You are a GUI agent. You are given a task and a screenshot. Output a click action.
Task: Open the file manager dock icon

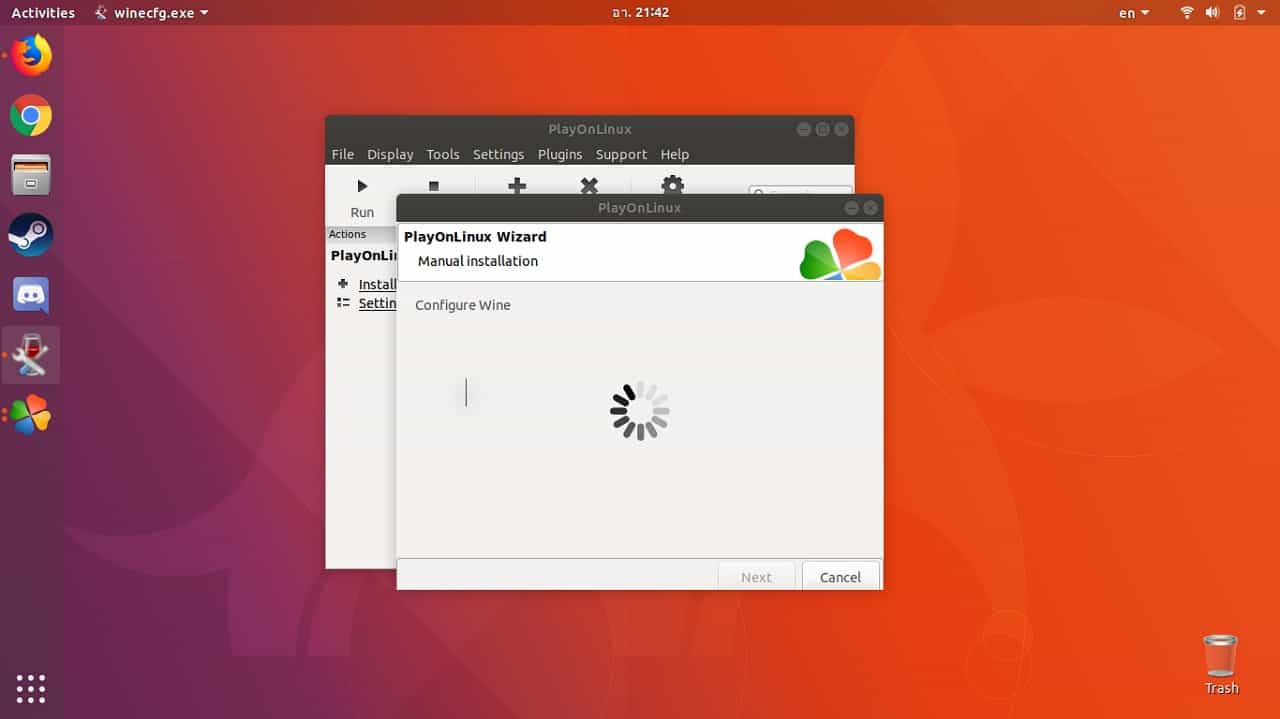[x=31, y=175]
